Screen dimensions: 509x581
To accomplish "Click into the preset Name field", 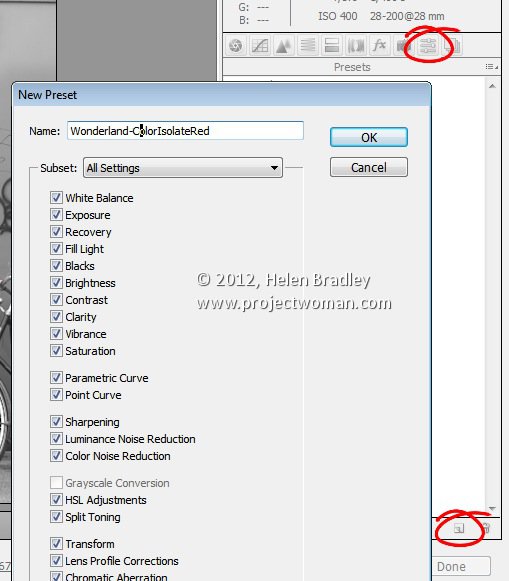I will (185, 131).
